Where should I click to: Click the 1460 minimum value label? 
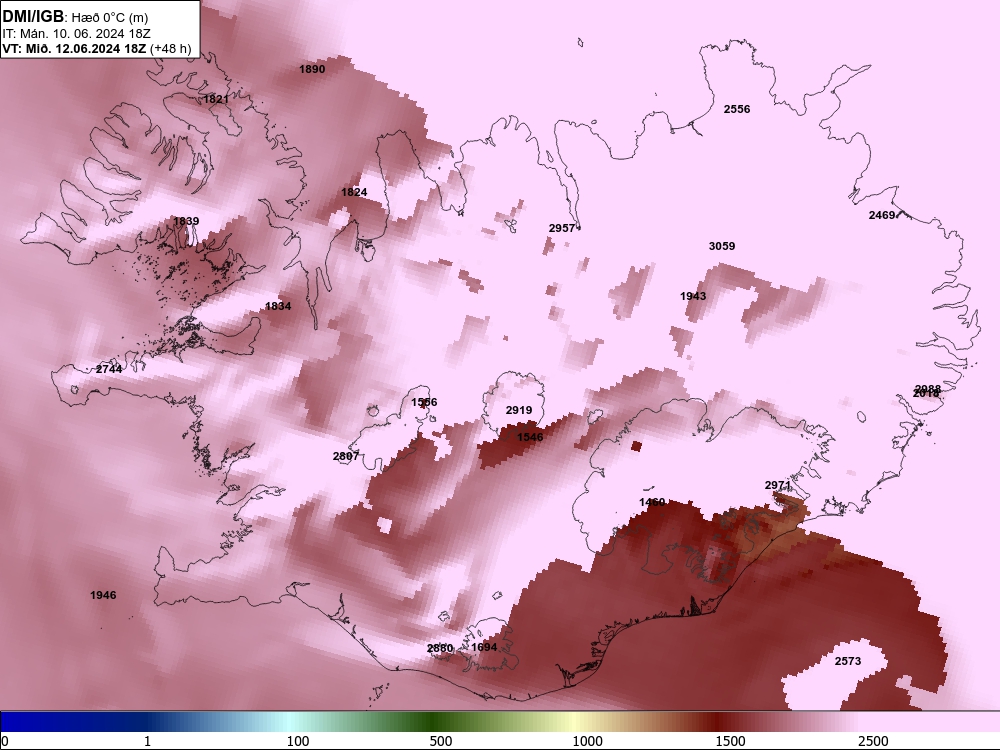tap(652, 503)
